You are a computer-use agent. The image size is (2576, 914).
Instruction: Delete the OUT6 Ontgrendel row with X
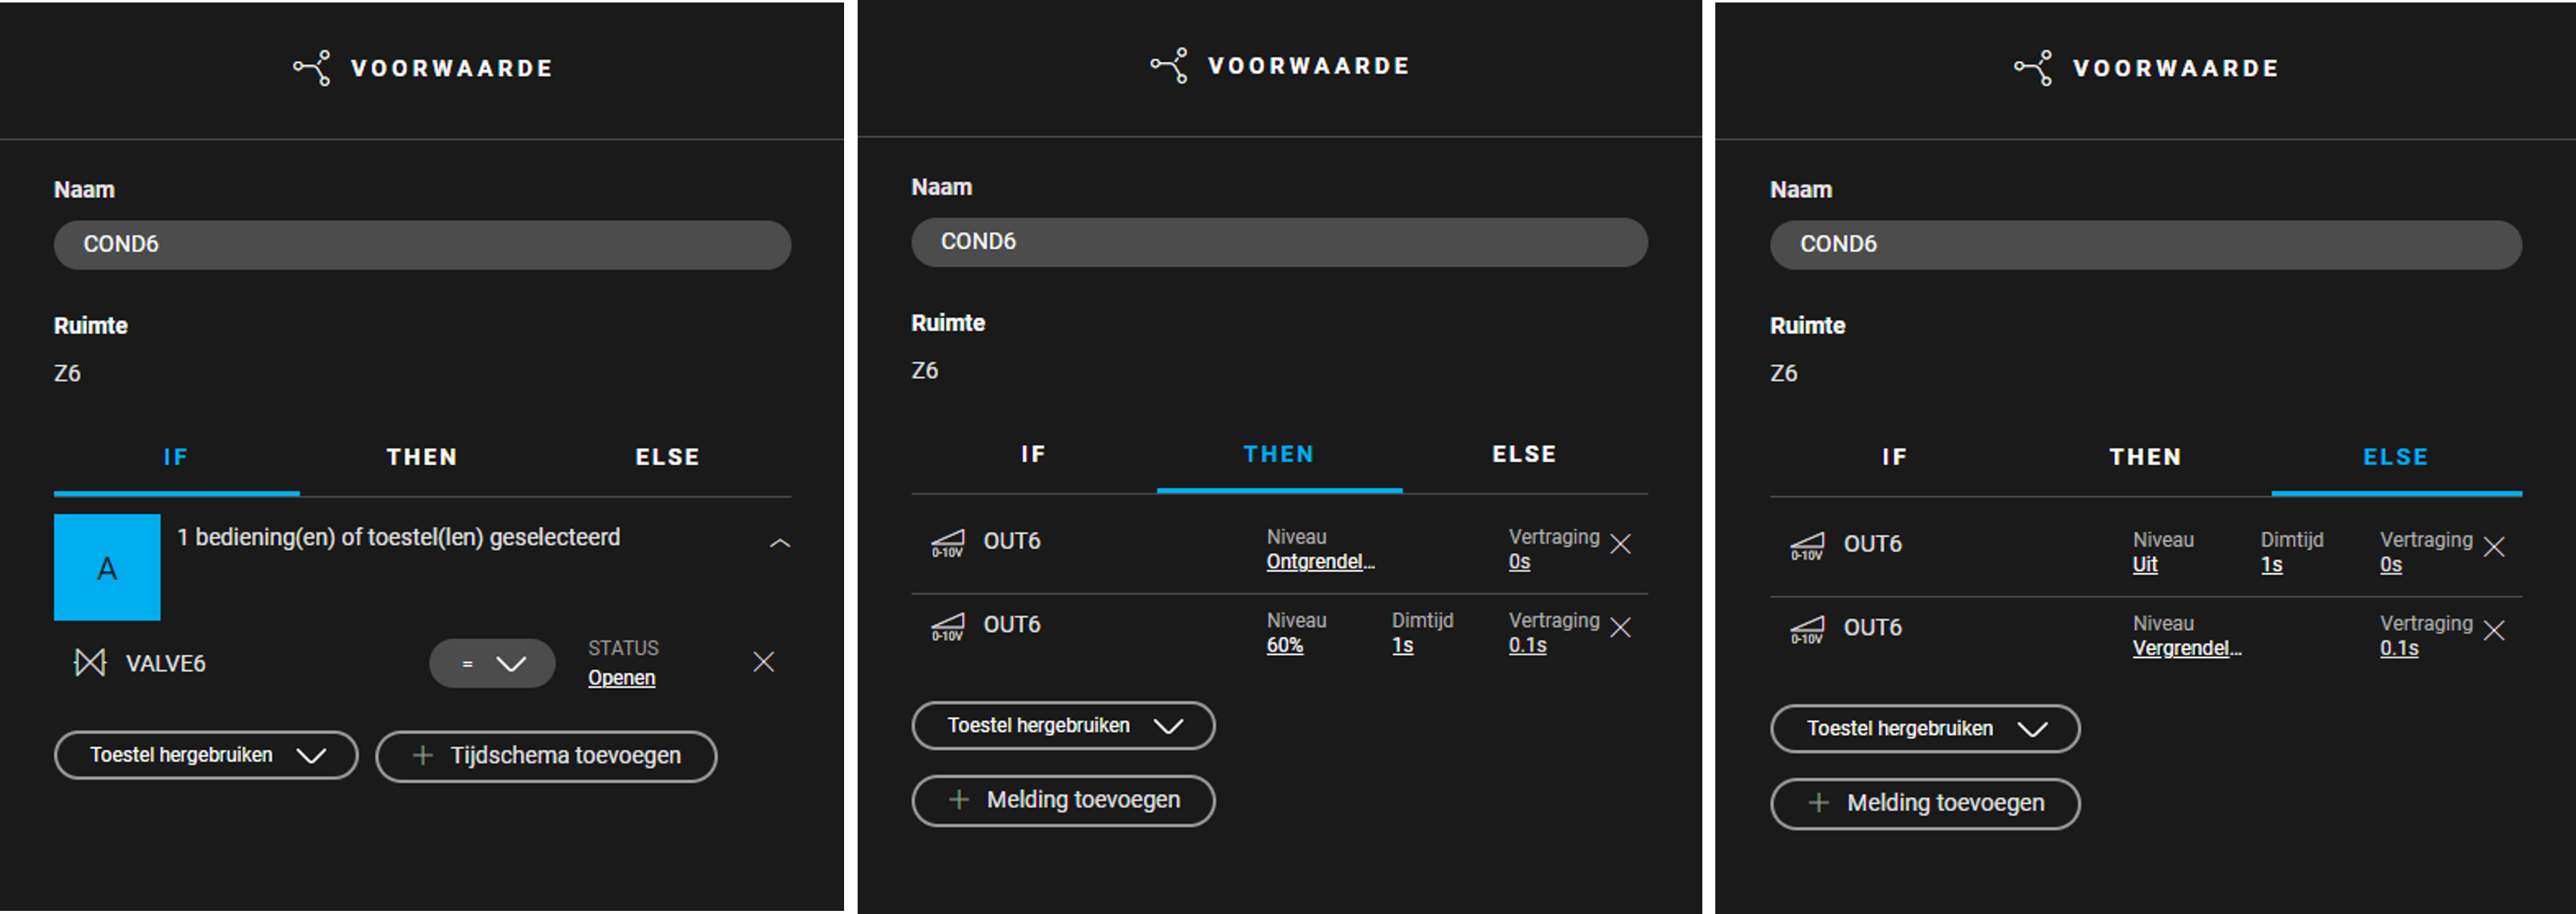[1620, 544]
